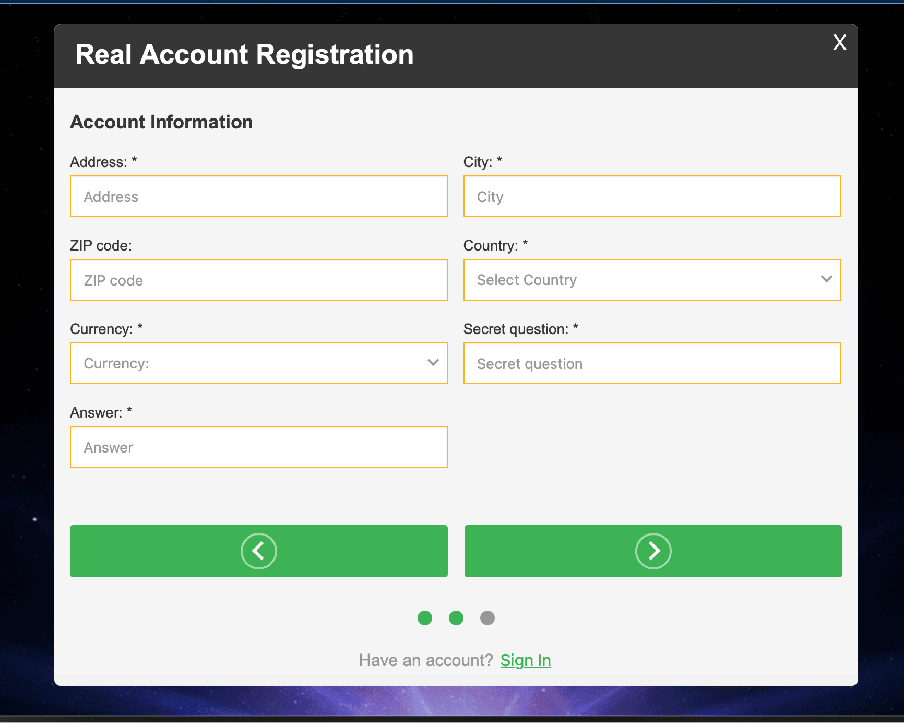Image resolution: width=904 pixels, height=723 pixels.
Task: Click the 'Currency: *' field label
Action: pyautogui.click(x=106, y=329)
